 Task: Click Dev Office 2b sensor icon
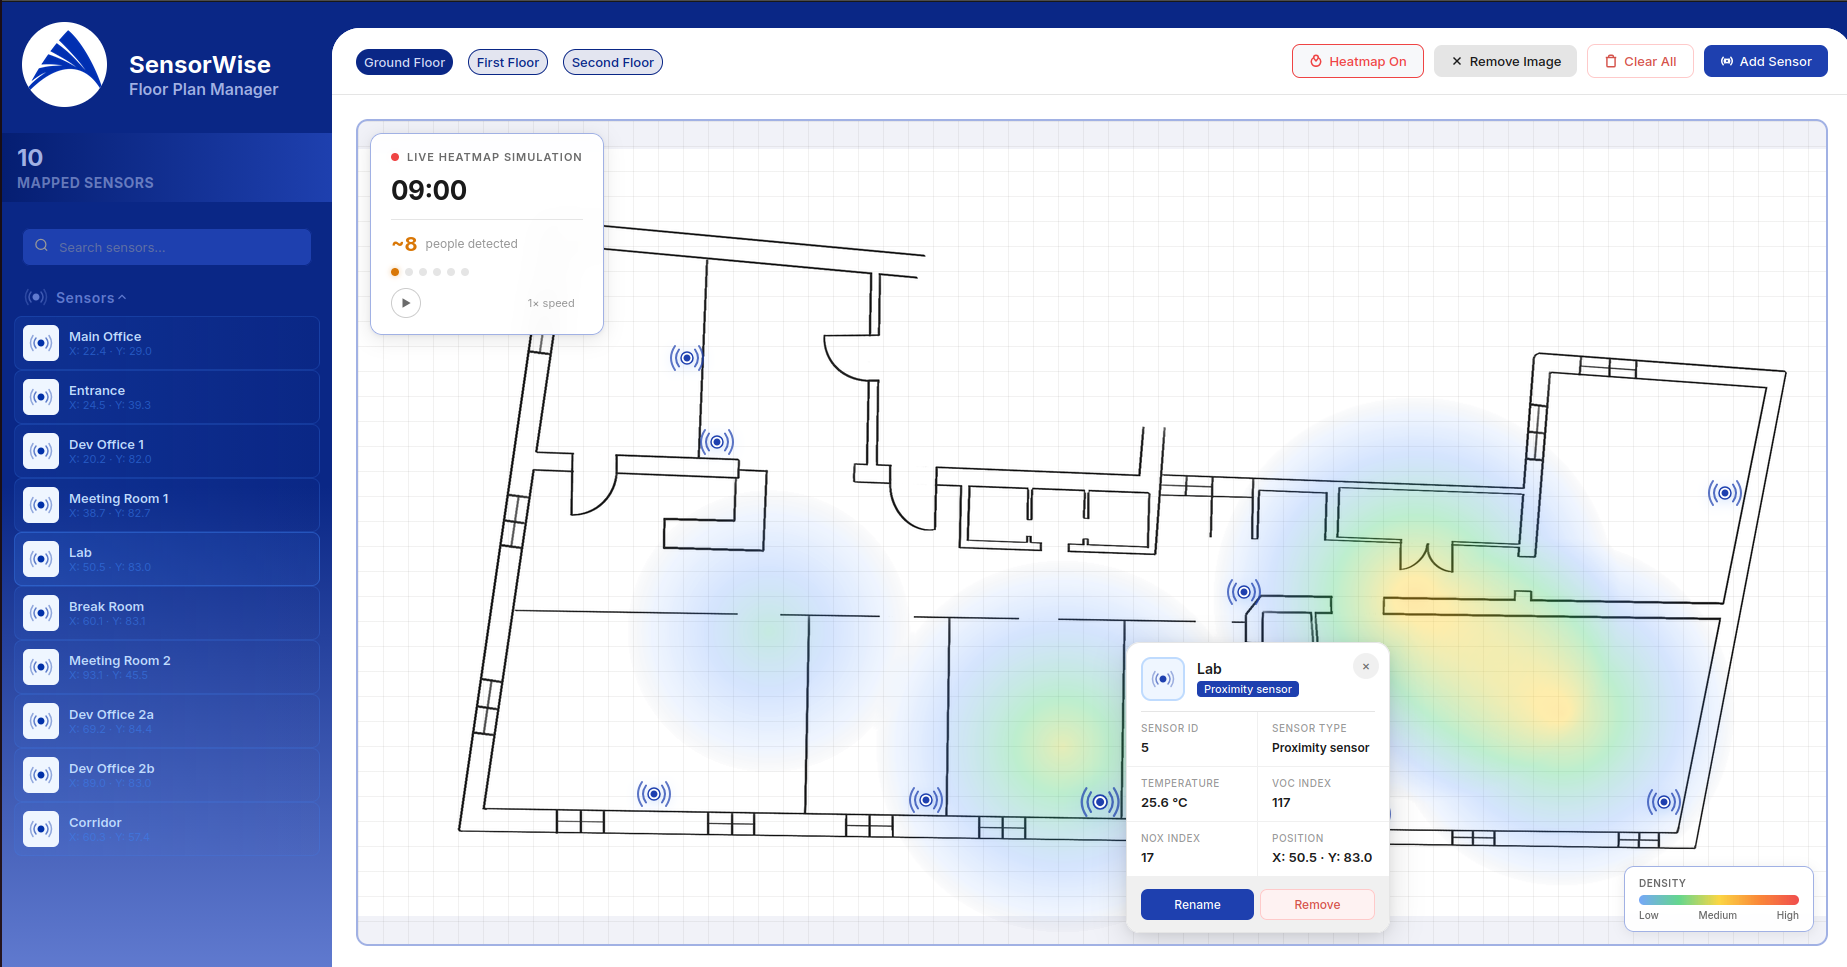coord(41,775)
